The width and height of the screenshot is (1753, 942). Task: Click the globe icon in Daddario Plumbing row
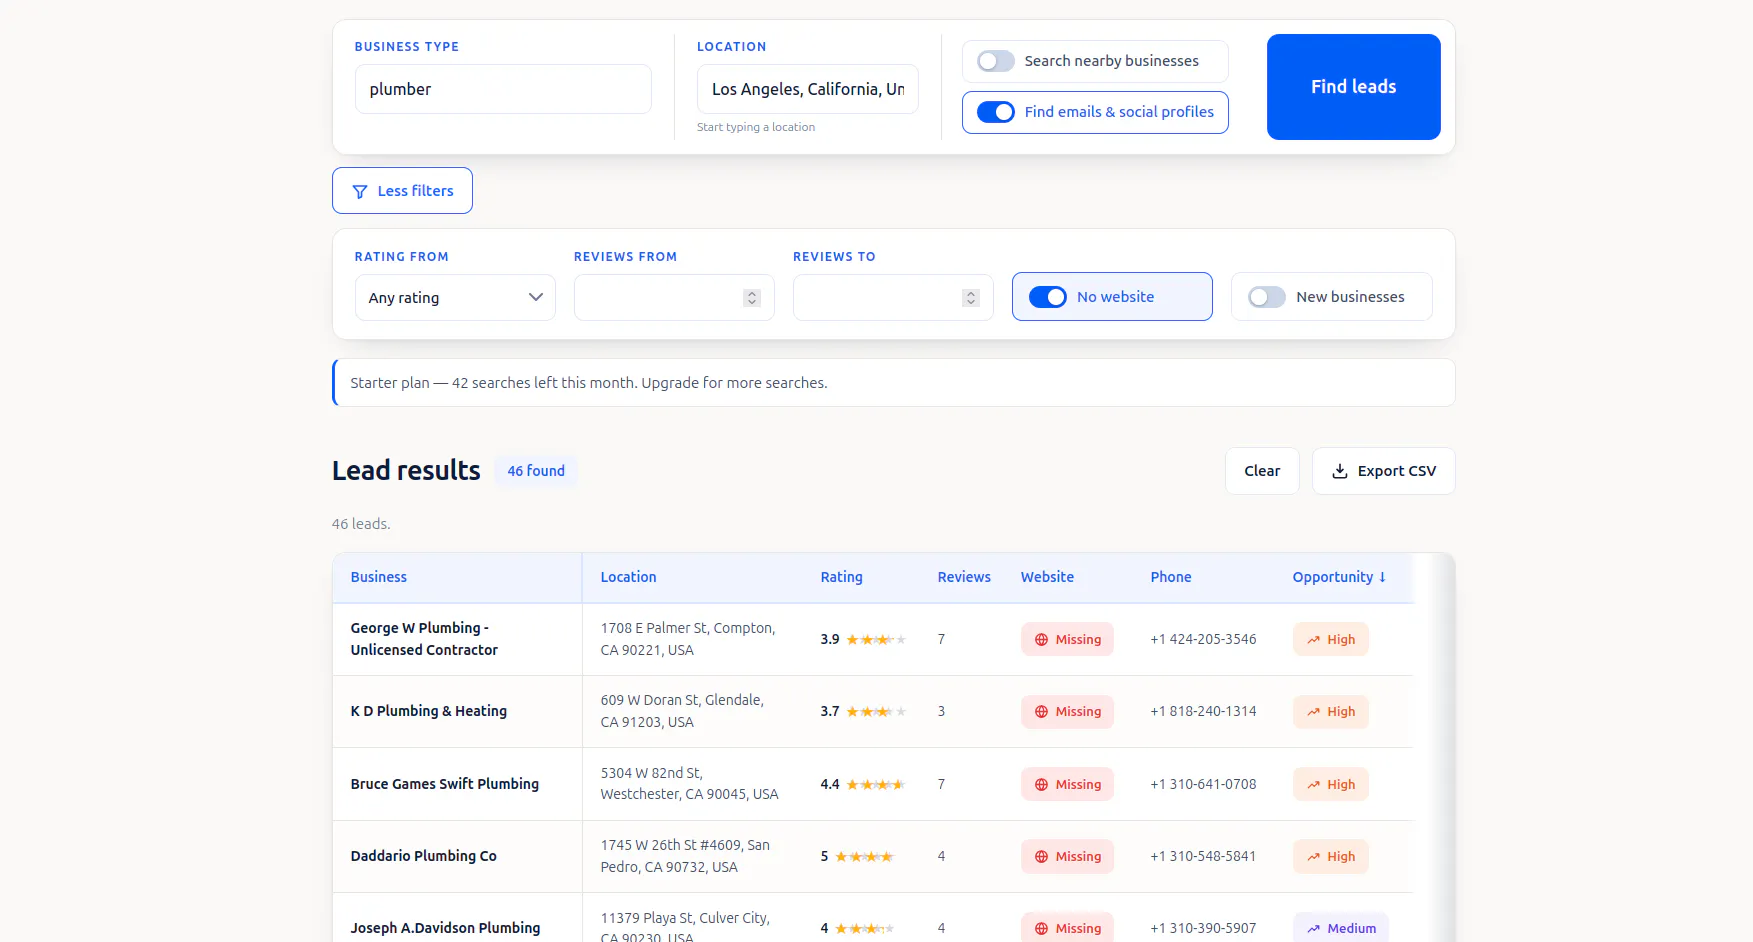(1041, 857)
